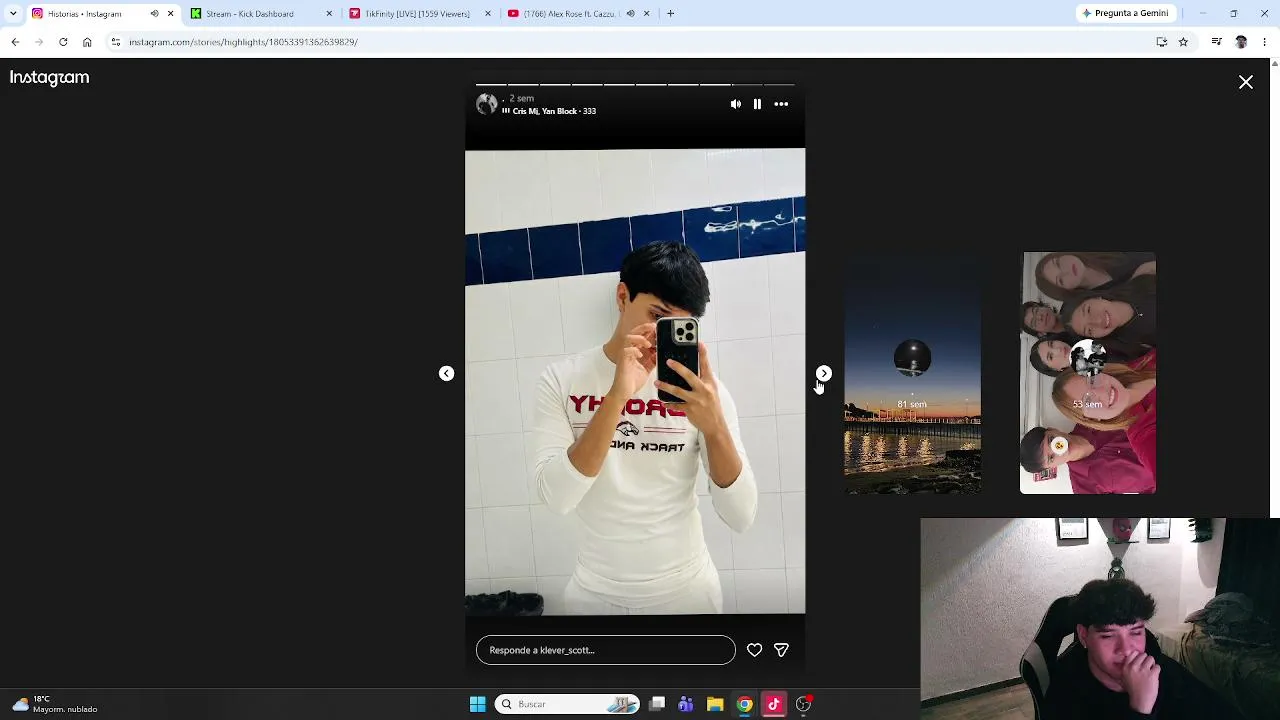Open the story author's profile picture
This screenshot has height=720, width=1280.
(x=487, y=104)
